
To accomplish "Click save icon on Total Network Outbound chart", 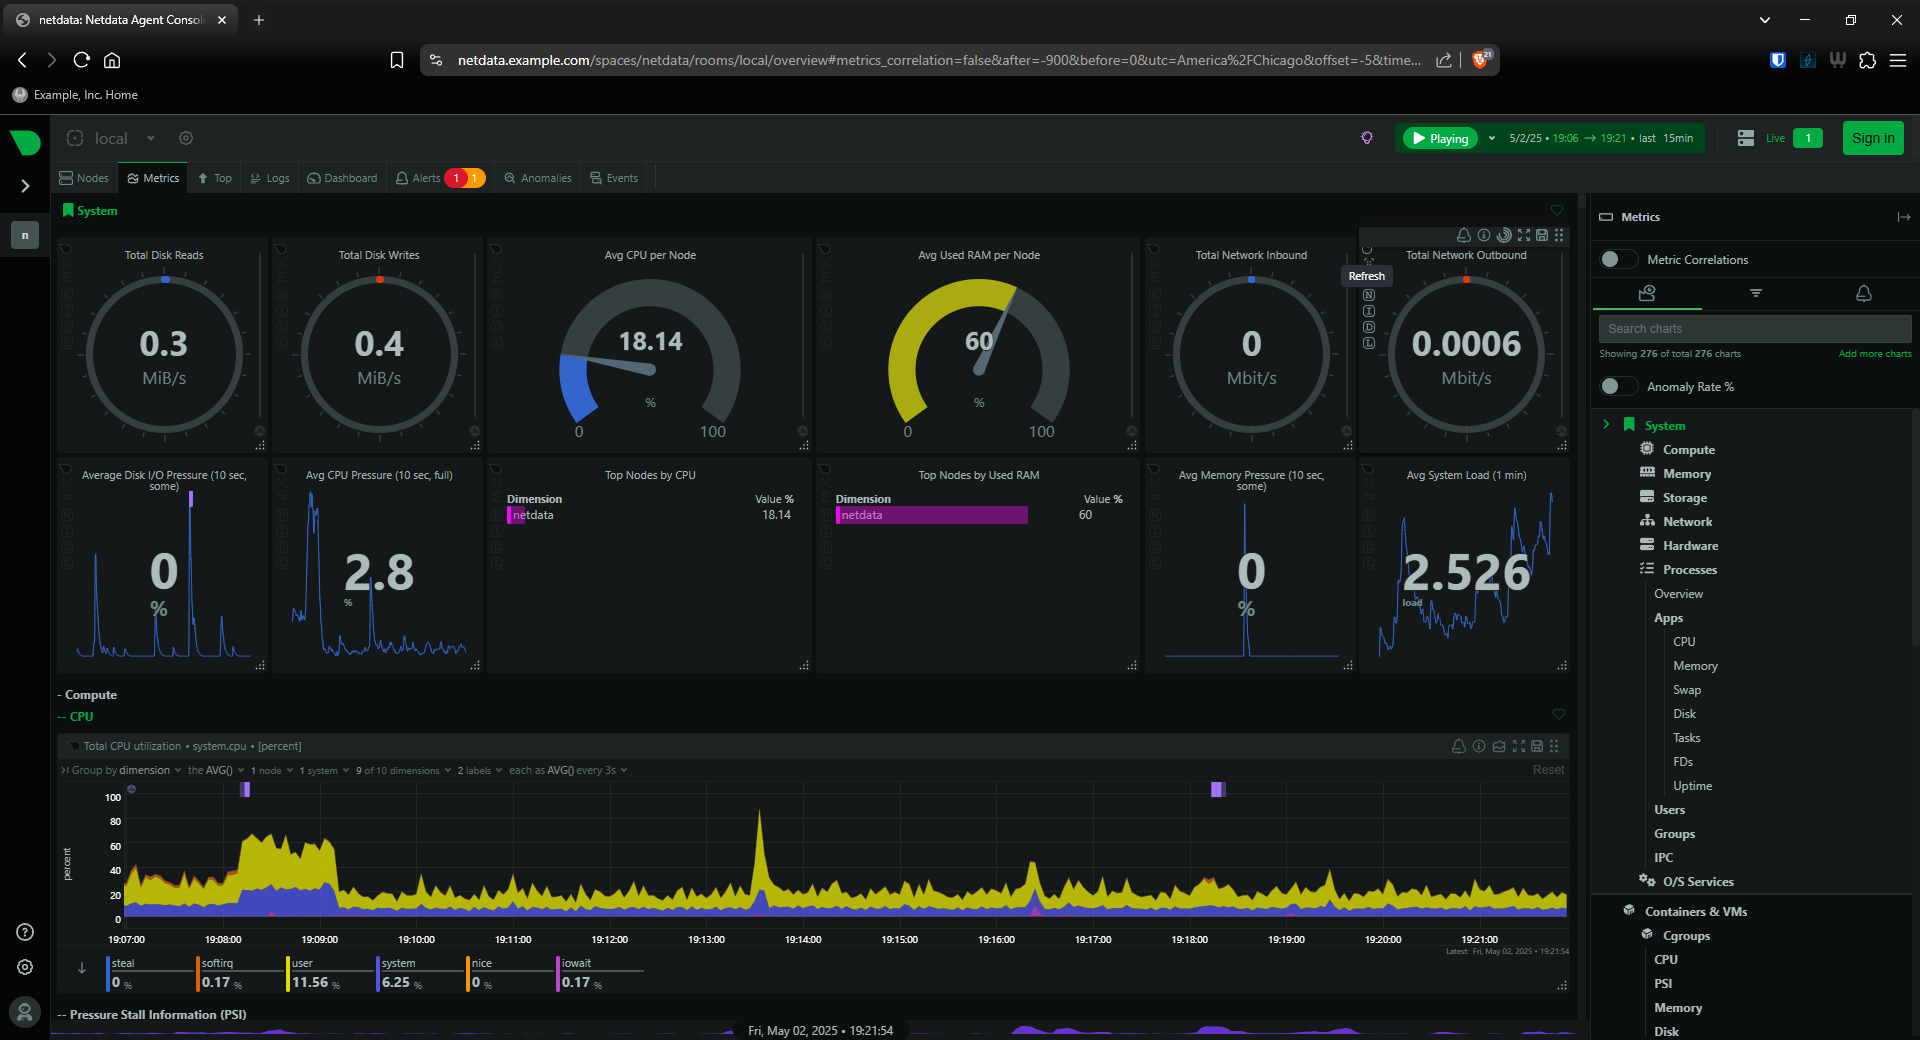I will tap(1542, 235).
